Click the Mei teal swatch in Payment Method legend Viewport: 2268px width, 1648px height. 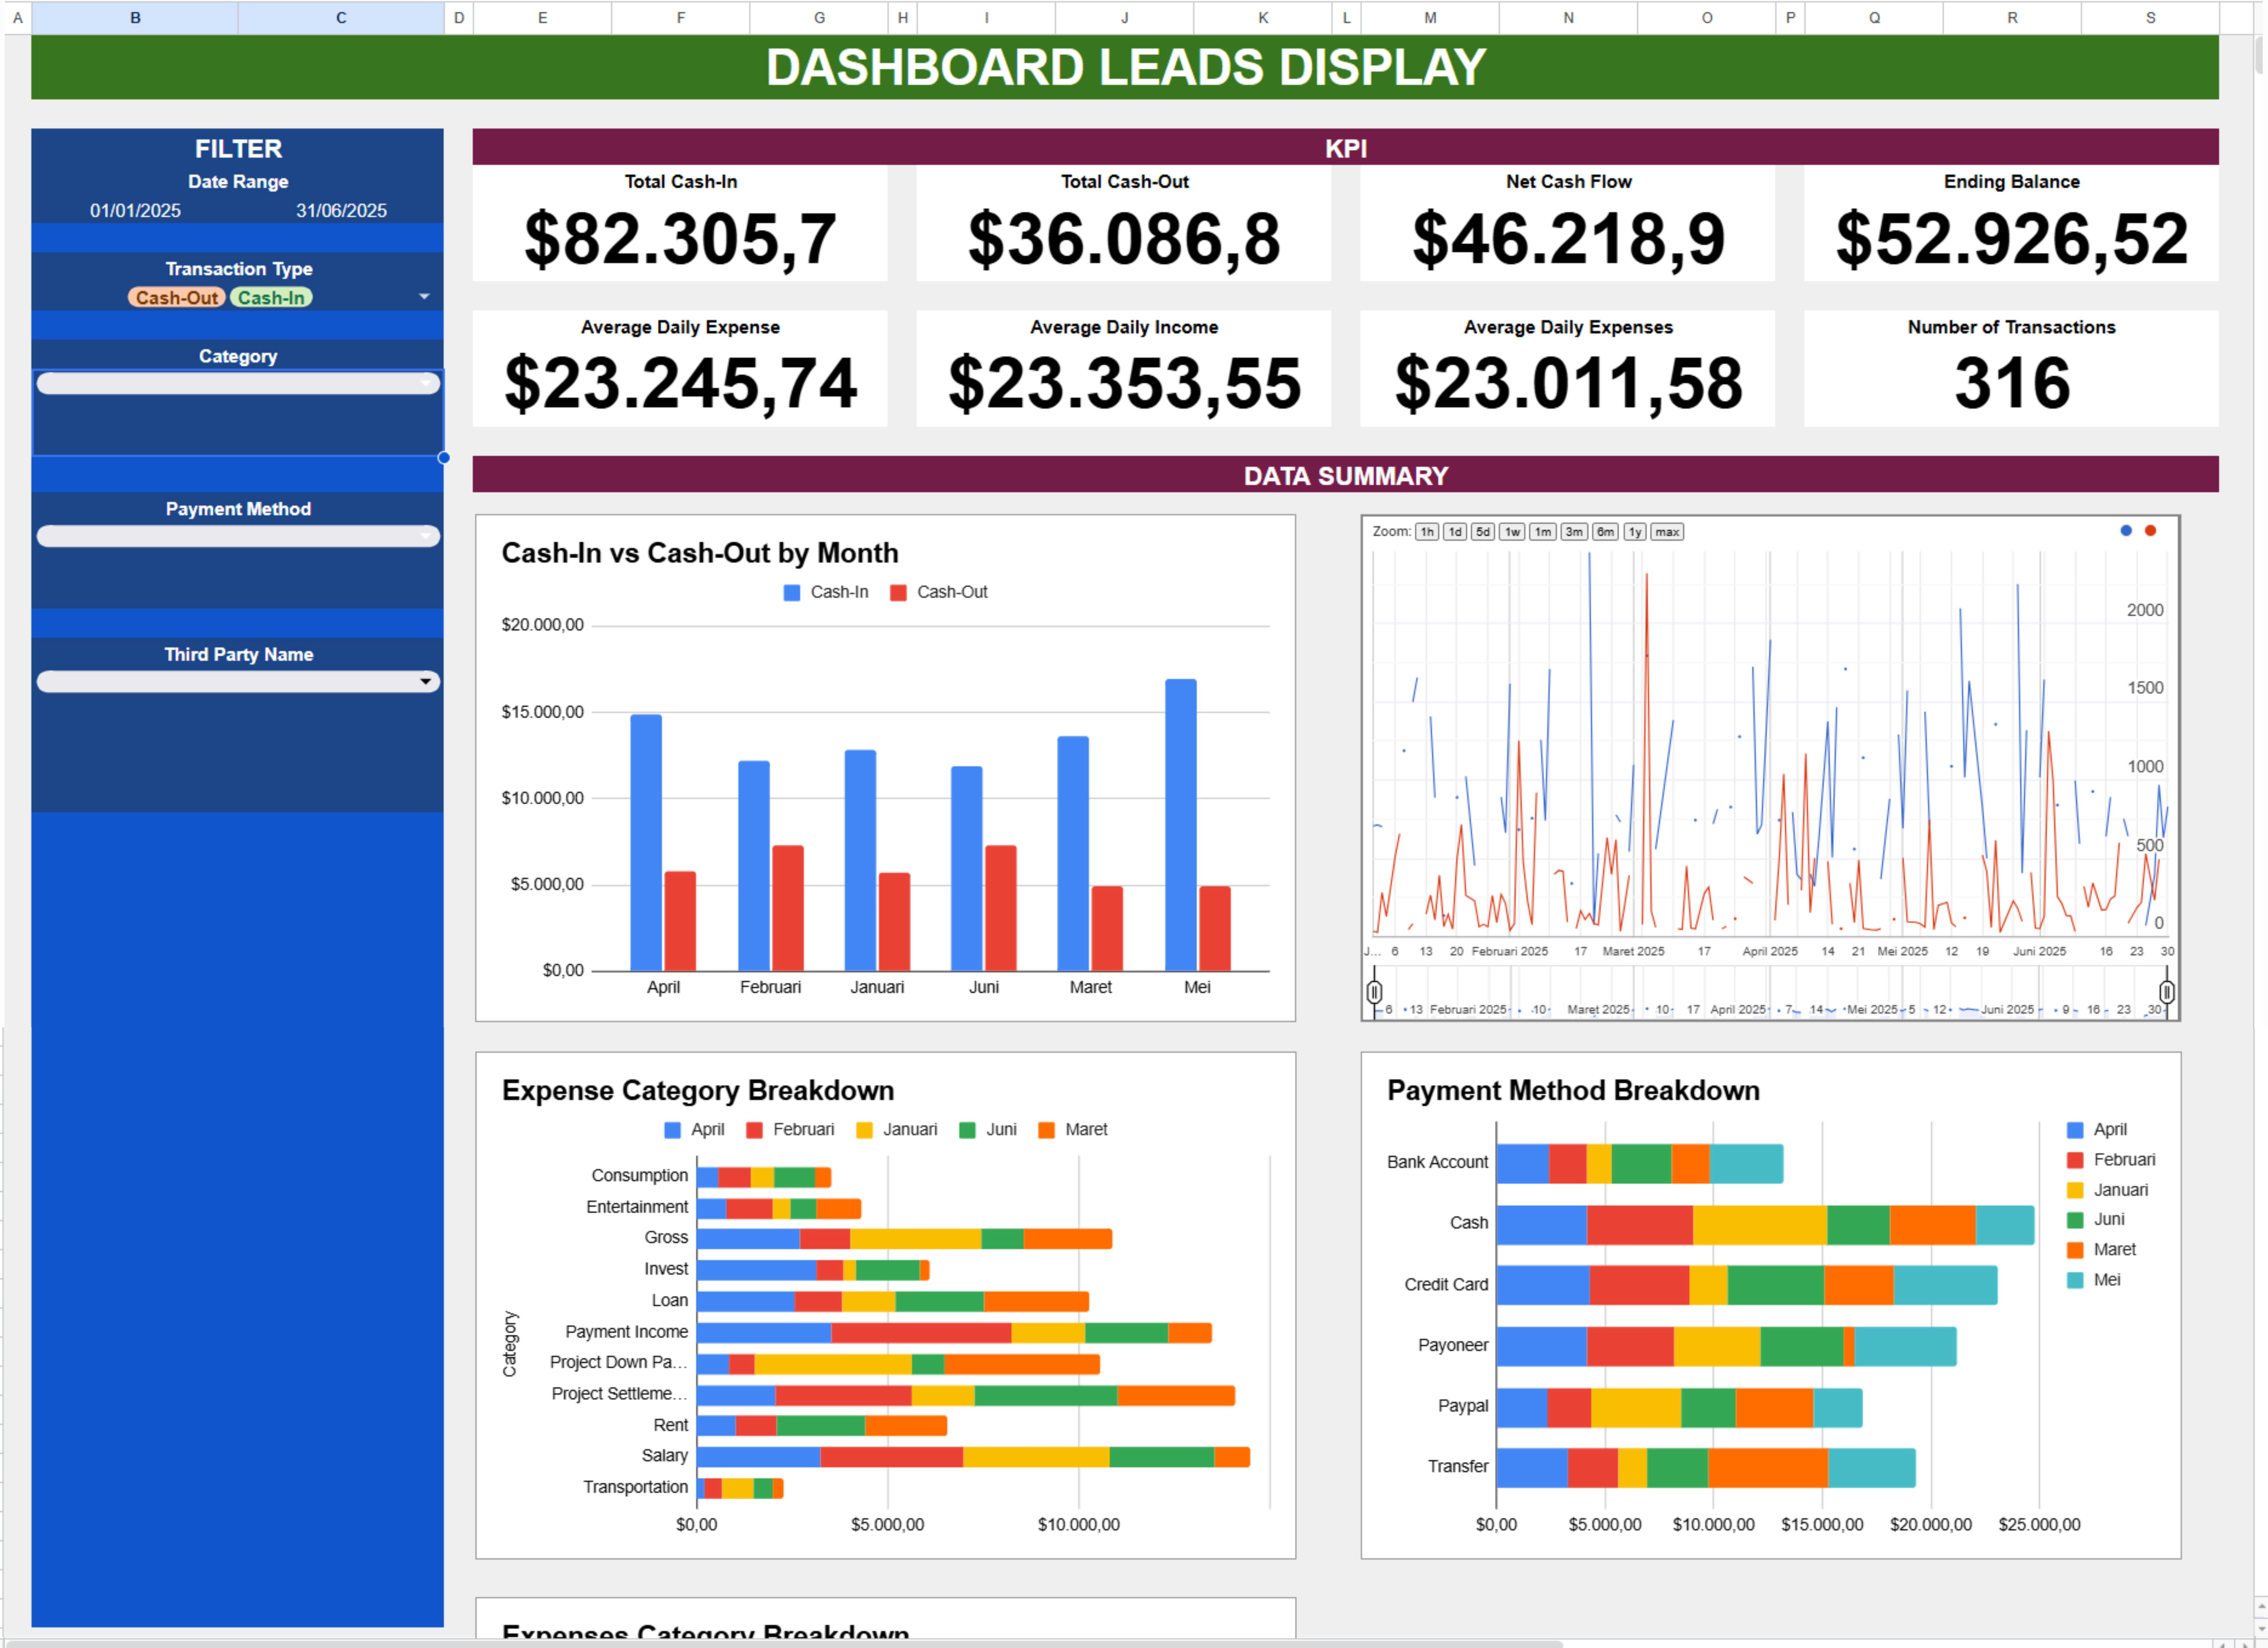2075,1280
